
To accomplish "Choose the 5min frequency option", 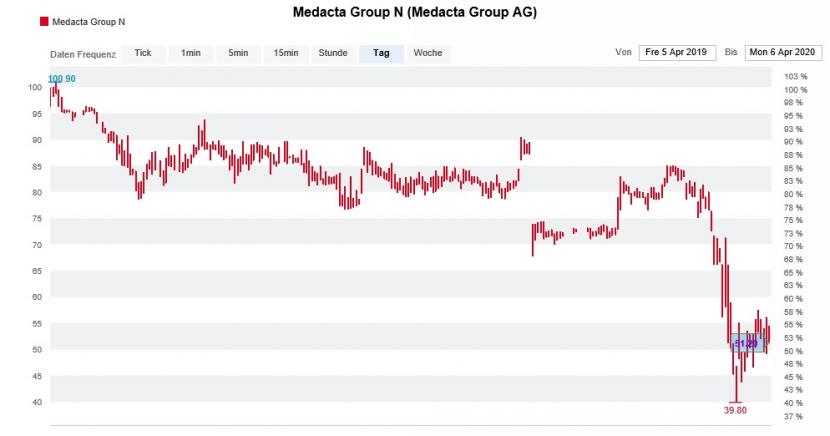I will click(238, 53).
